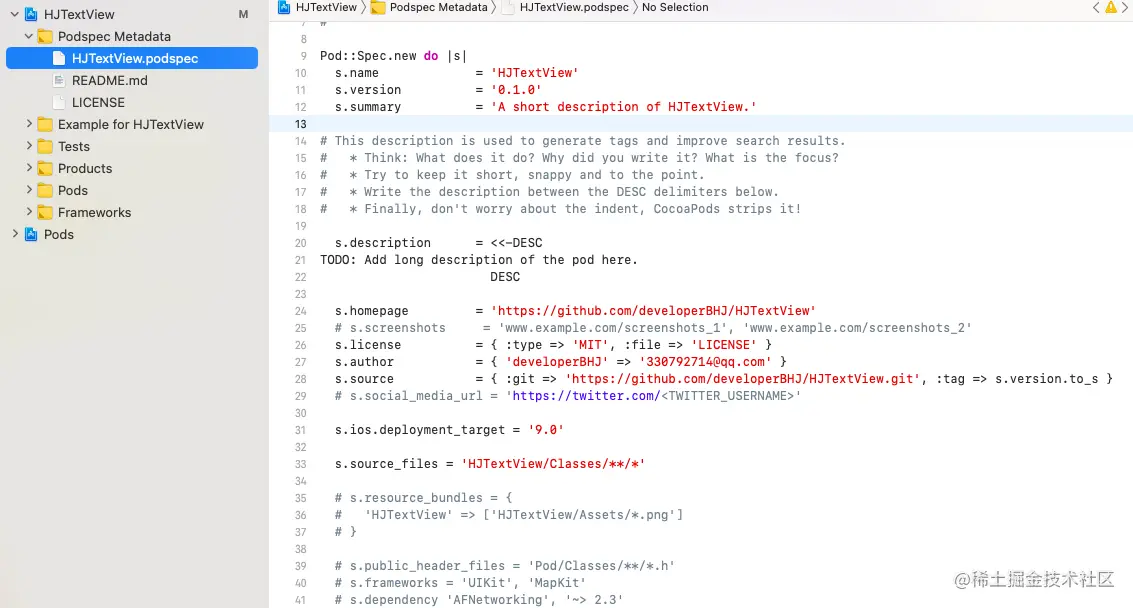
Task: Click the summary string on line 12
Action: click(624, 107)
